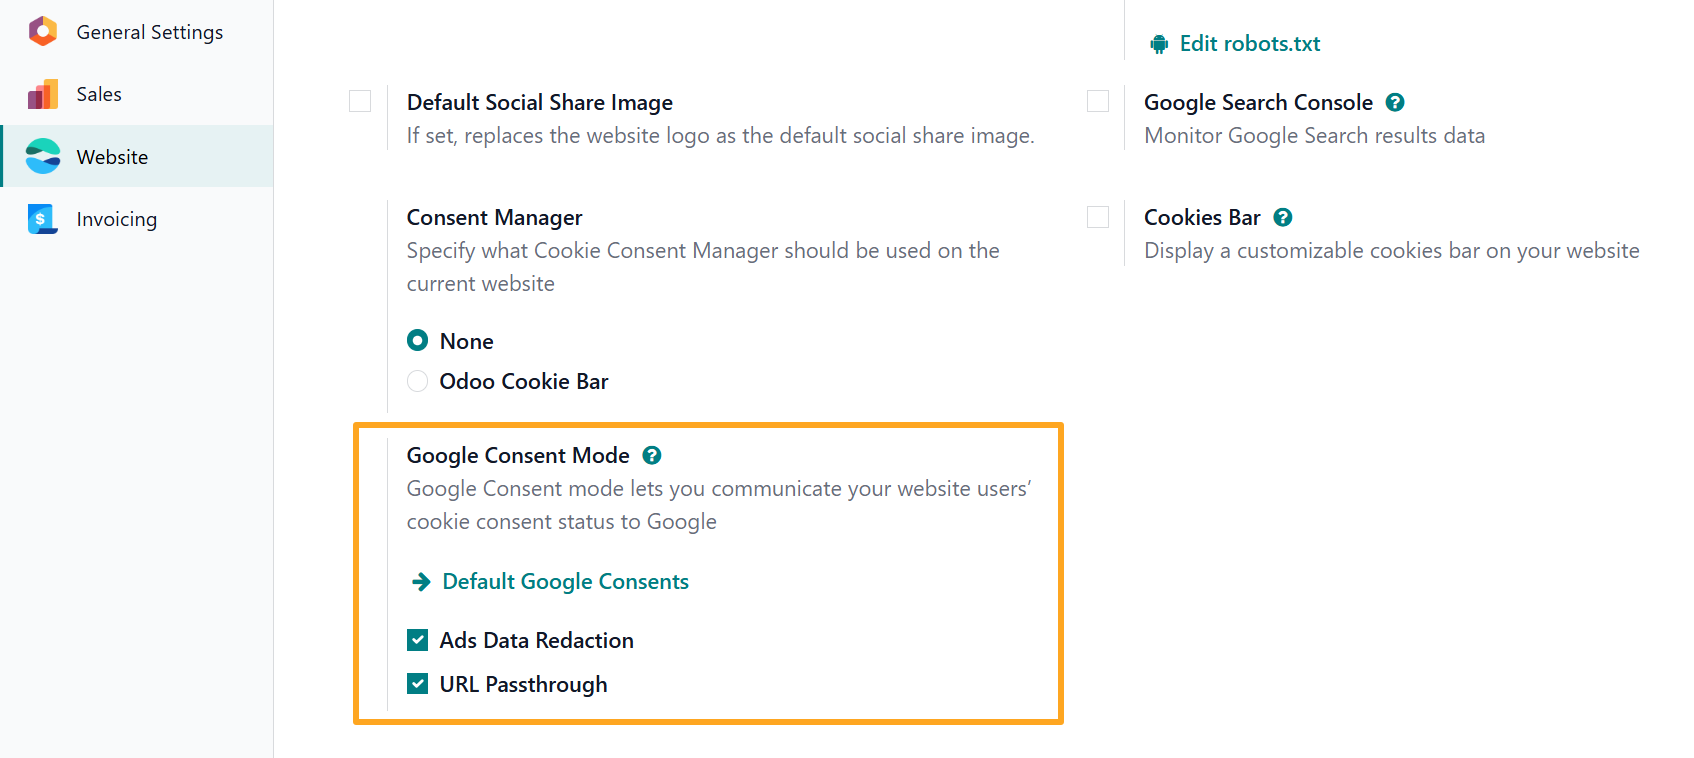This screenshot has height=758, width=1694.
Task: Enable the Cookies Bar option
Action: click(1098, 216)
